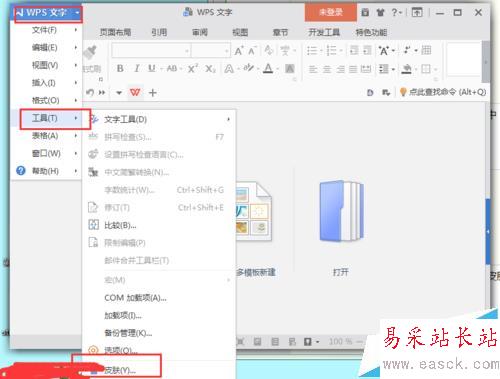The width and height of the screenshot is (500, 379).
Task: Click the 点此查找命令 search box
Action: [444, 92]
